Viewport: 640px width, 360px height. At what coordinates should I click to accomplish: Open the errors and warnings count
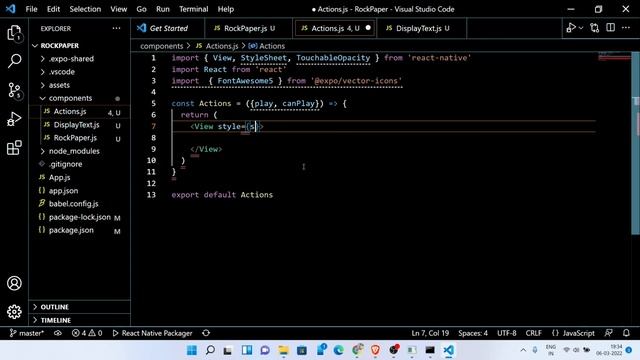click(x=87, y=333)
